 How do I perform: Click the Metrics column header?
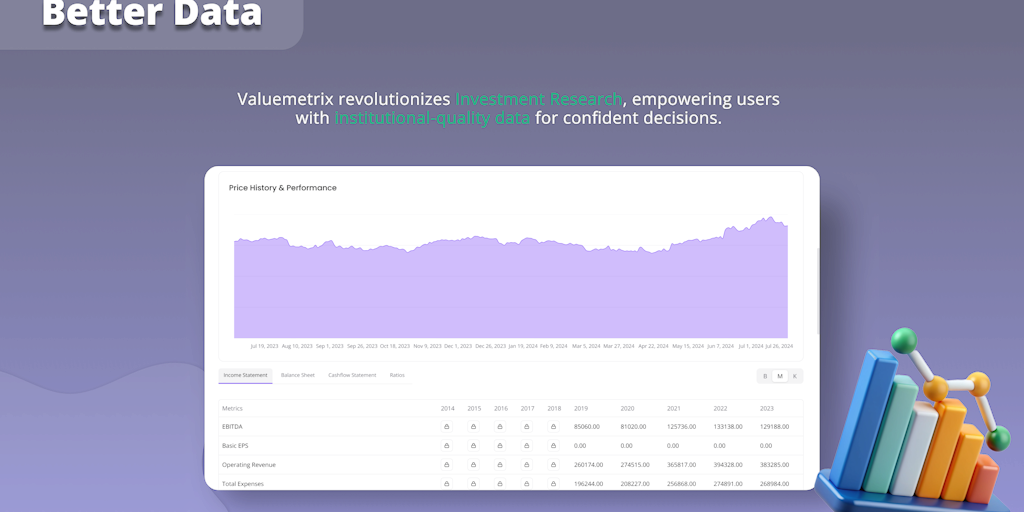[x=232, y=408]
